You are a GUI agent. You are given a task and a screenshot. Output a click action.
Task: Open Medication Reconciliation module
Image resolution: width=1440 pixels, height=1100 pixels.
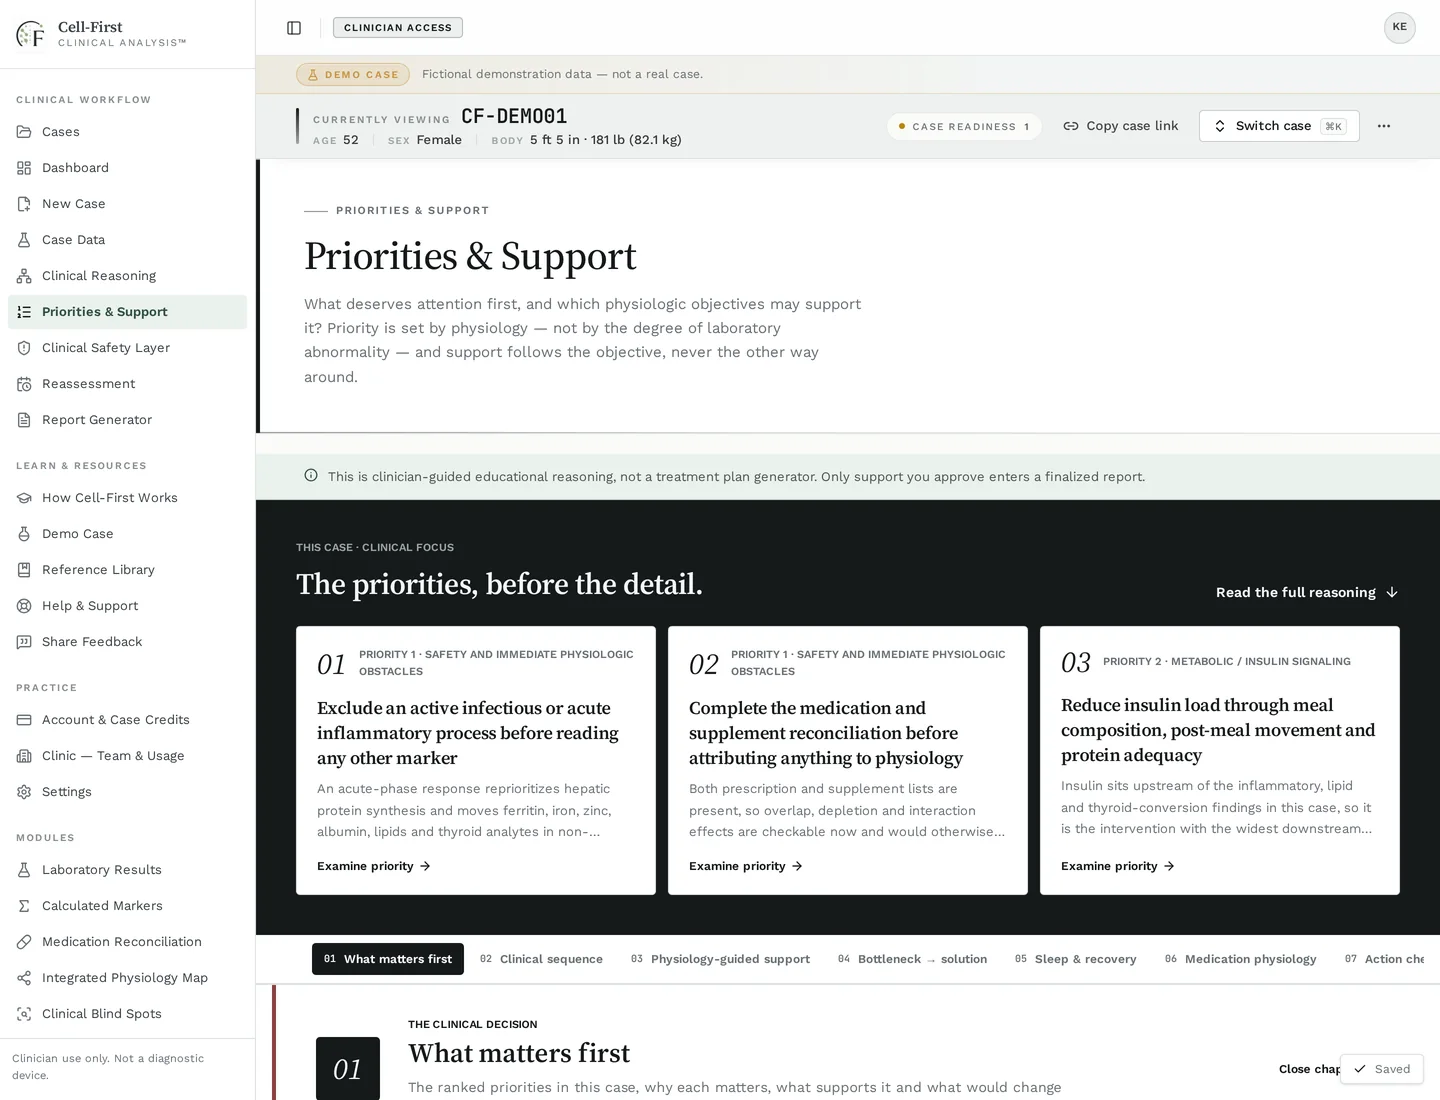[127, 942]
